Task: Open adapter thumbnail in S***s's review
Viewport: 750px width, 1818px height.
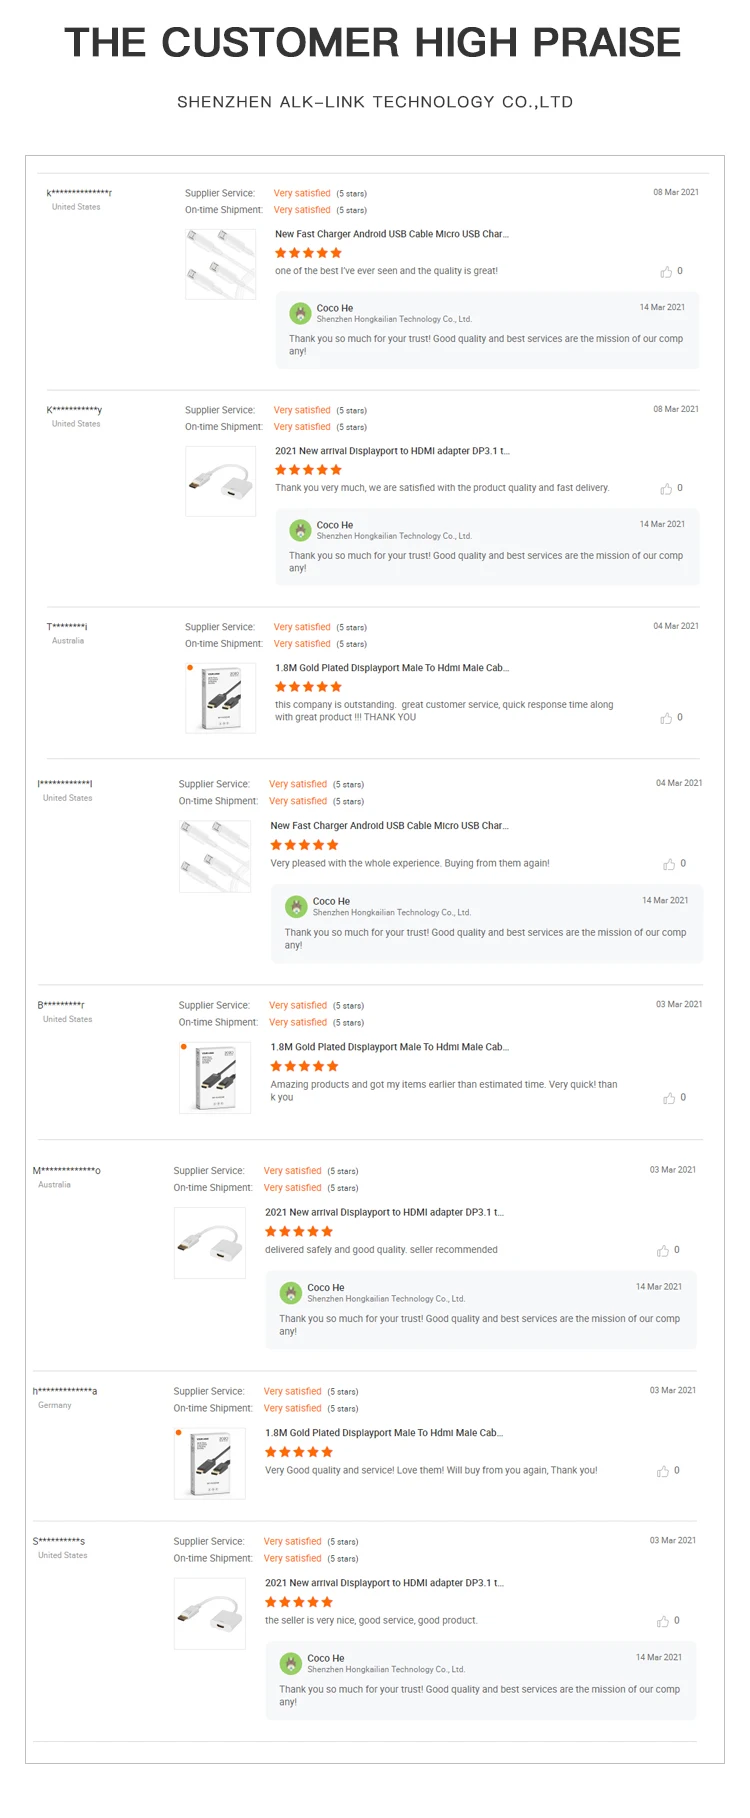Action: pos(209,1613)
